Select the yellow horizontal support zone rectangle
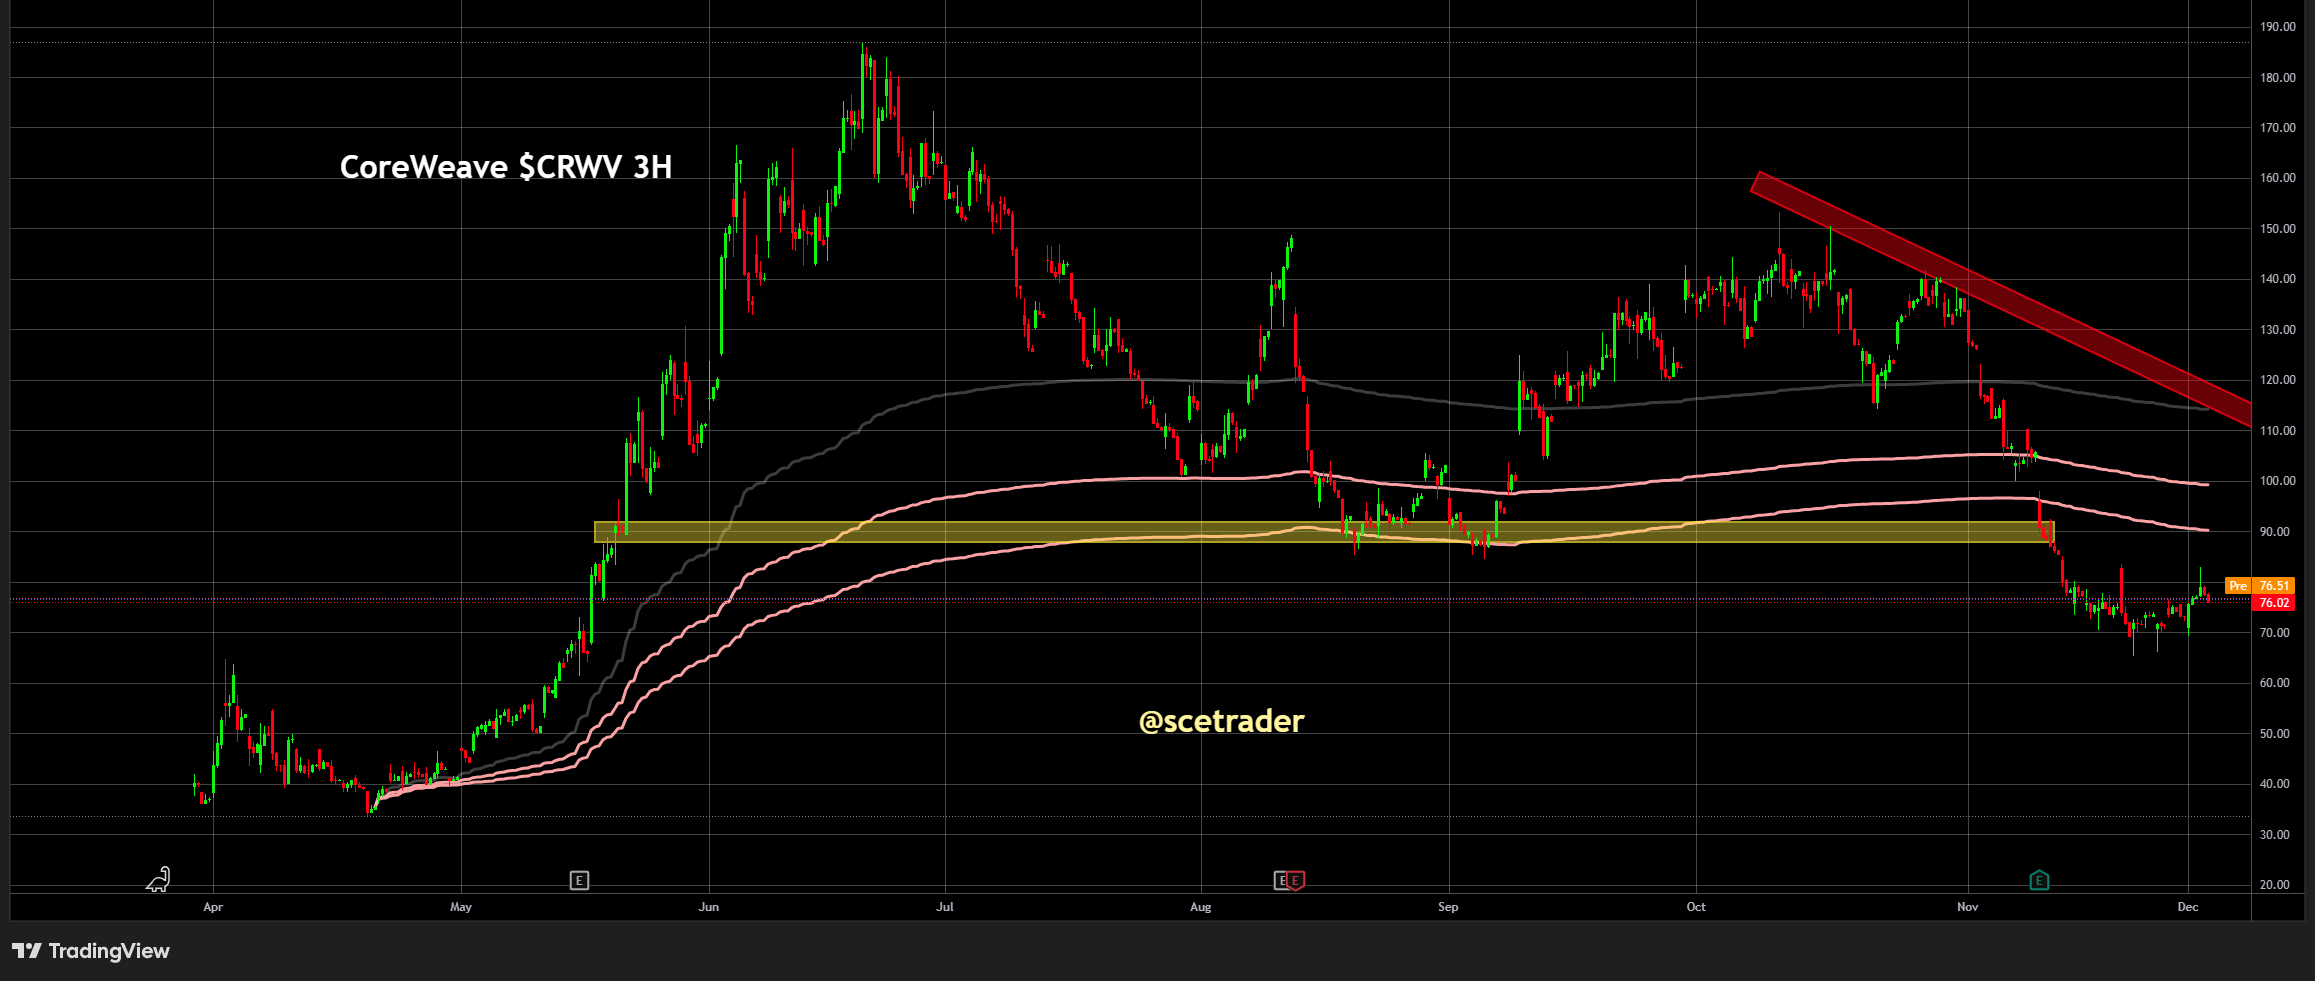Viewport: 2315px width, 981px height. 1324,532
